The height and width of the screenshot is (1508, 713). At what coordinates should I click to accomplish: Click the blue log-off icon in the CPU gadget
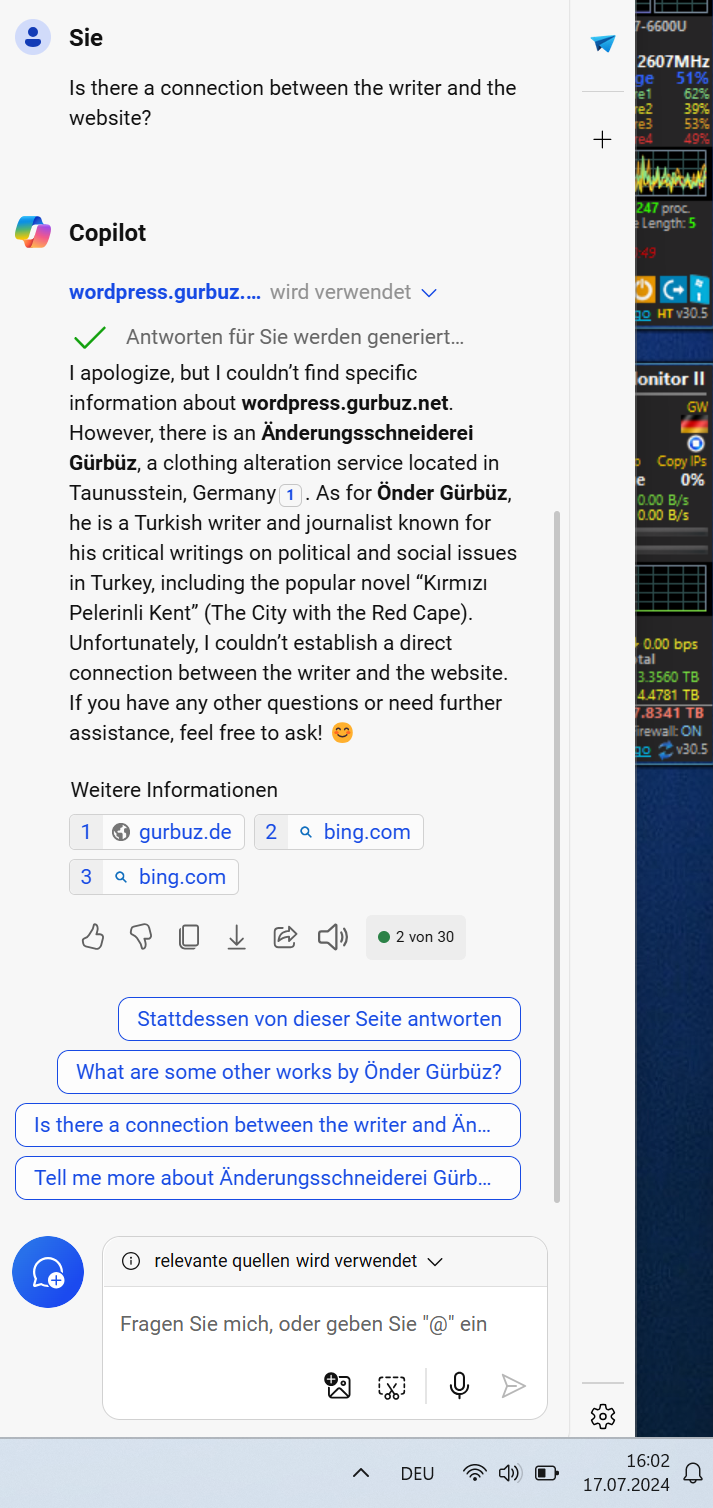[x=673, y=290]
